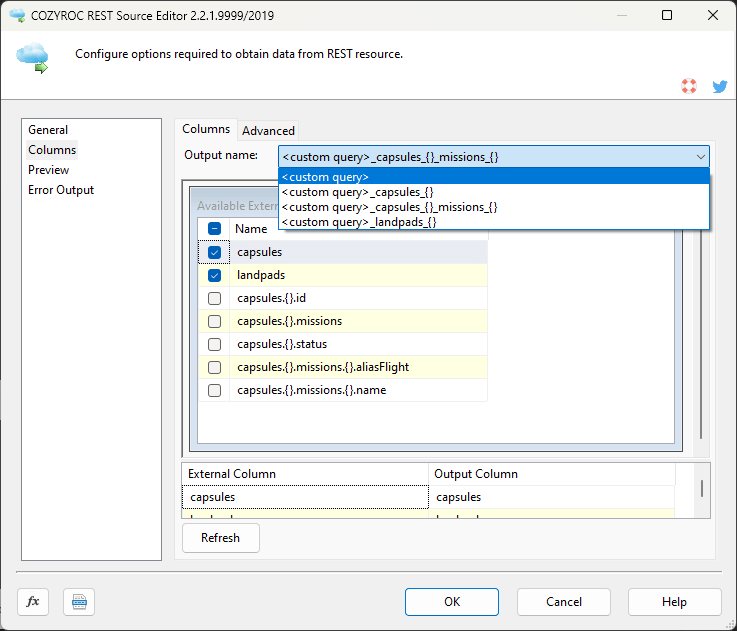Open the Preview page
Screen dimensions: 737x631
point(48,170)
